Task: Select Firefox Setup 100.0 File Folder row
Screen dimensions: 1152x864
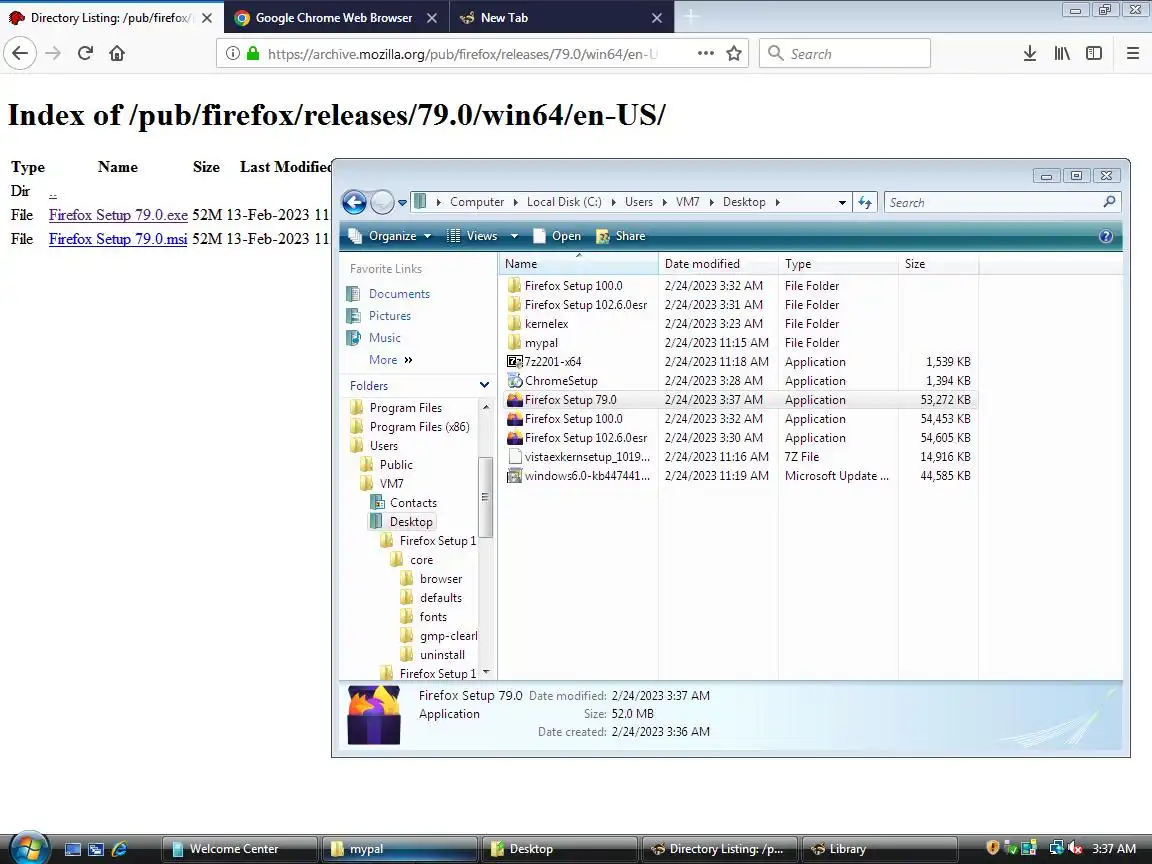Action: click(739, 286)
